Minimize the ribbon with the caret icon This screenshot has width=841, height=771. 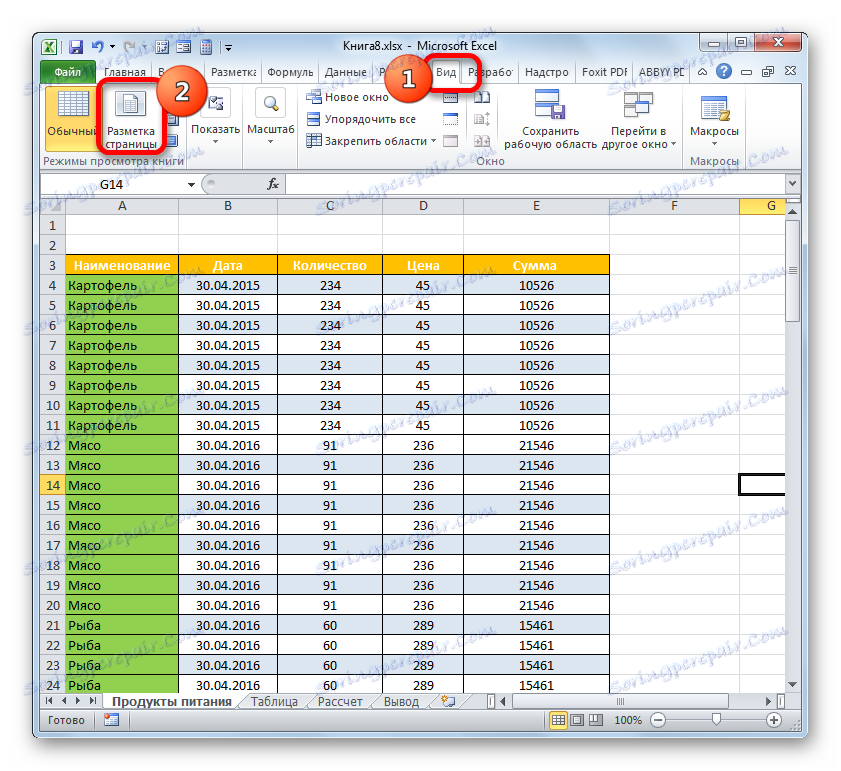(x=702, y=72)
